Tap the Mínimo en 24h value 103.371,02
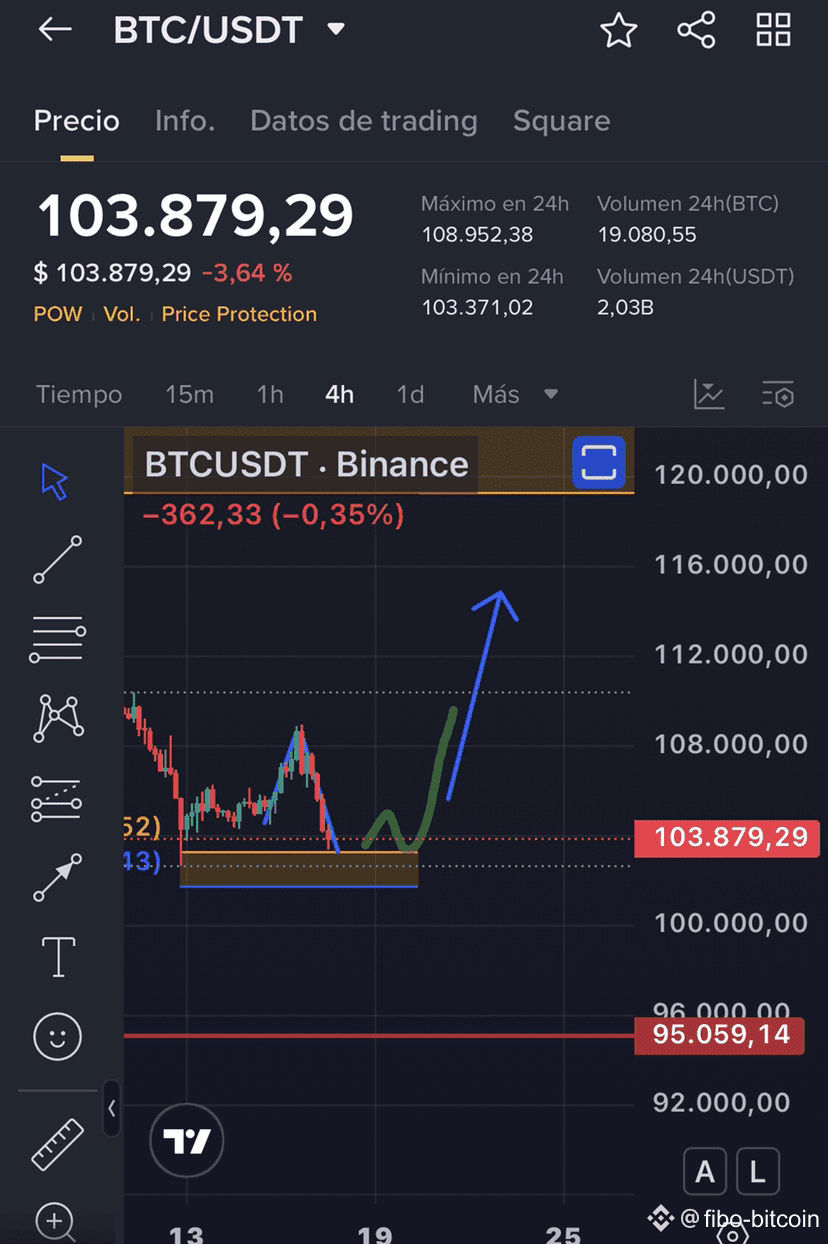Image resolution: width=828 pixels, height=1244 pixels. [476, 307]
